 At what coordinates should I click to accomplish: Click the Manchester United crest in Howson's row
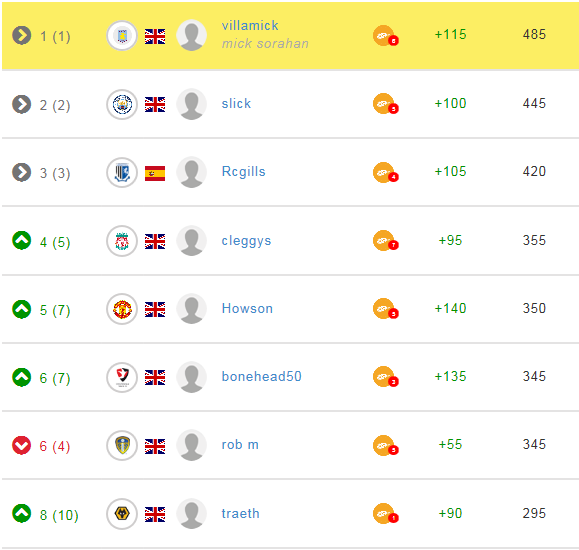point(122,309)
